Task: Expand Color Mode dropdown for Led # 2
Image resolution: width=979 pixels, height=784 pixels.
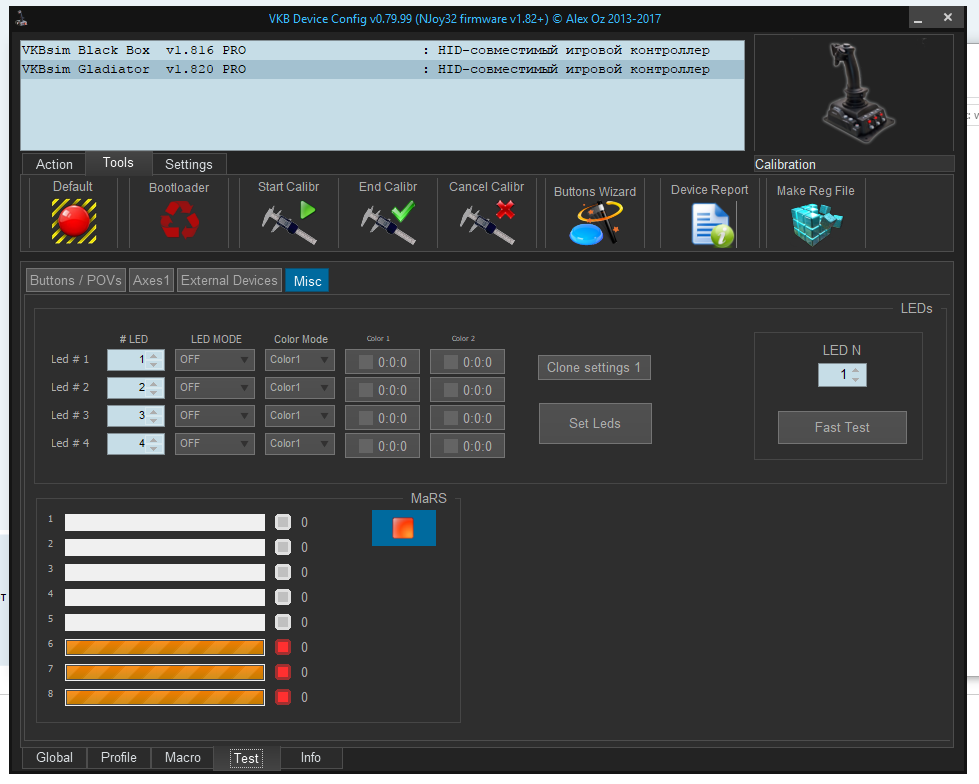Action: pyautogui.click(x=300, y=388)
